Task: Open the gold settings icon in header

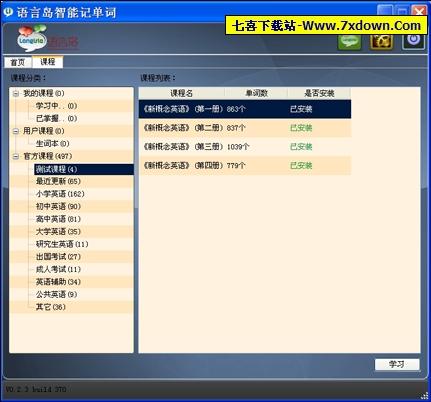Action: pos(381,42)
